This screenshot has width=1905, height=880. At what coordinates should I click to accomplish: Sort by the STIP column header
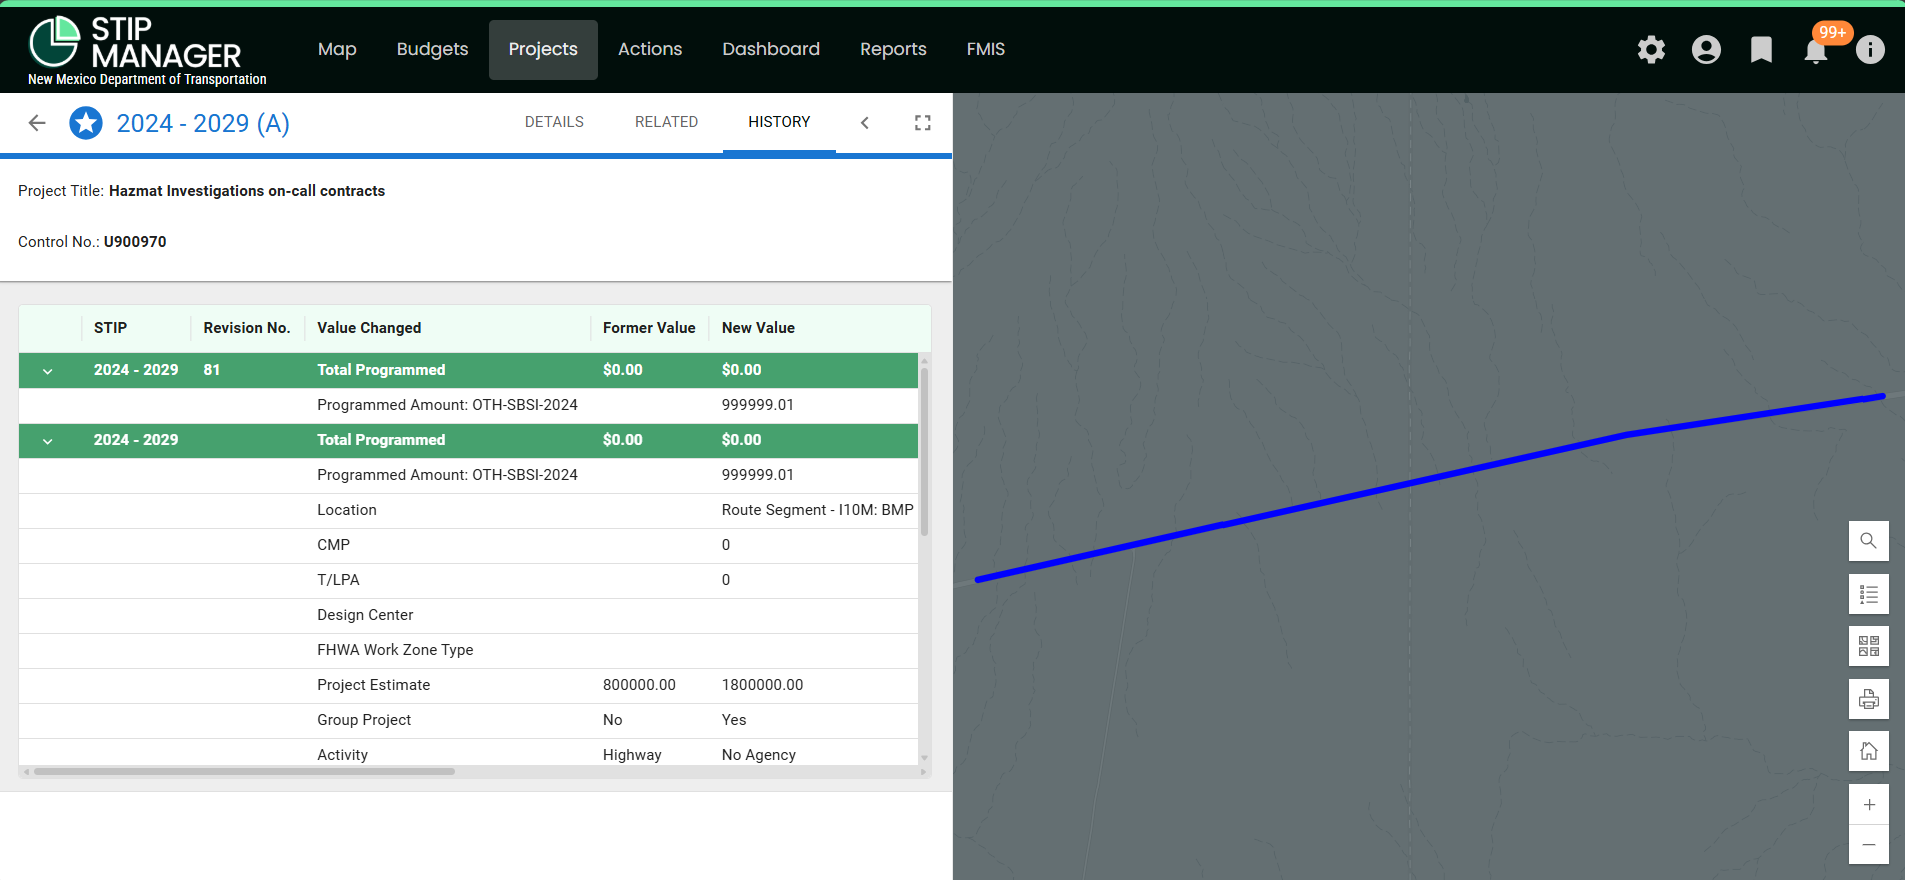tap(110, 328)
